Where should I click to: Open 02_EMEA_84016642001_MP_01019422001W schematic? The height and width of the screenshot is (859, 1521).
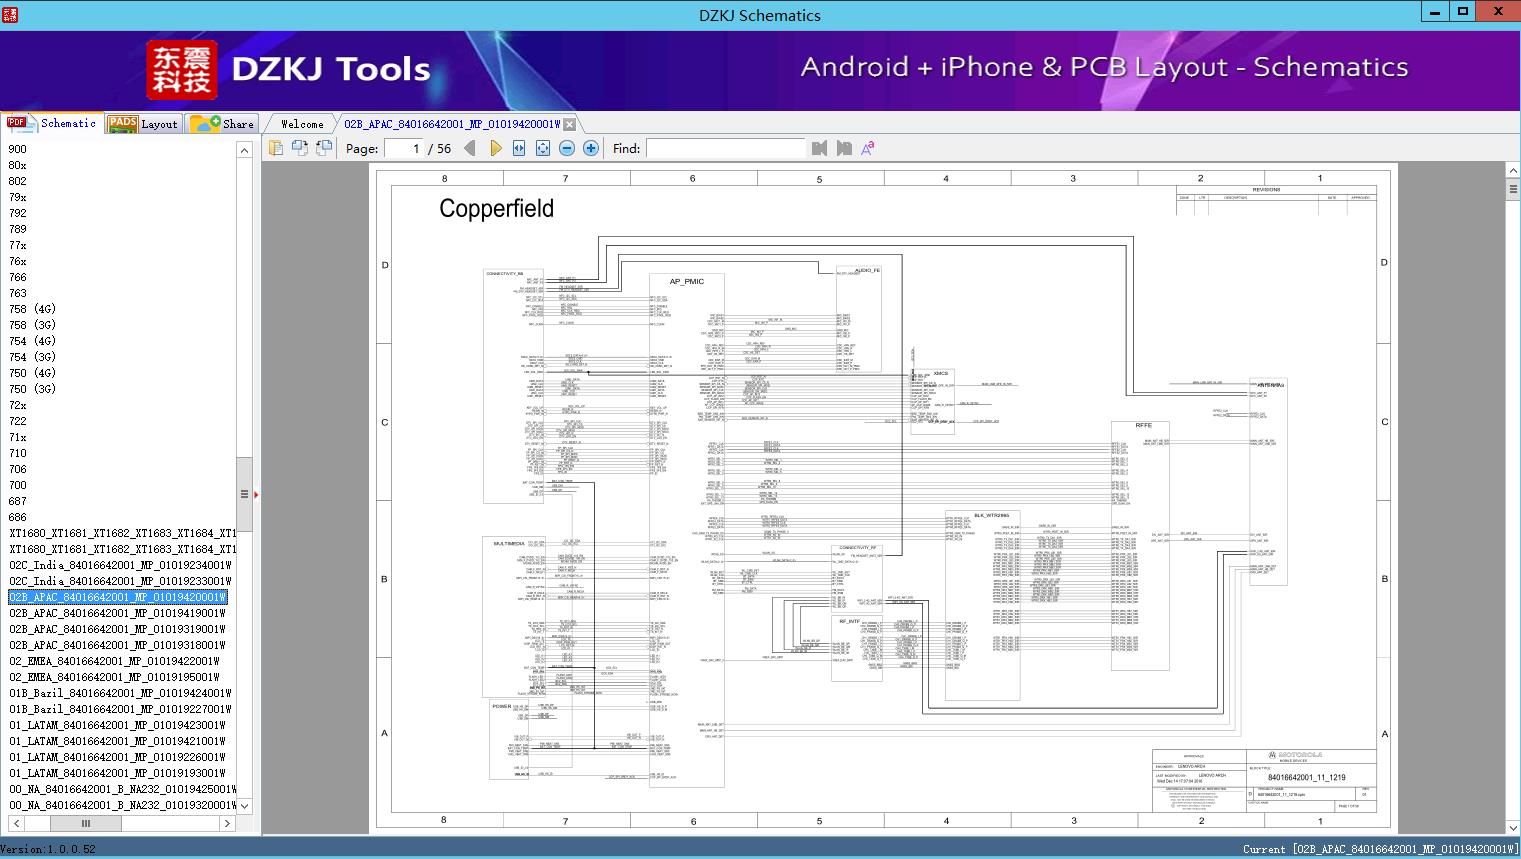pos(115,661)
